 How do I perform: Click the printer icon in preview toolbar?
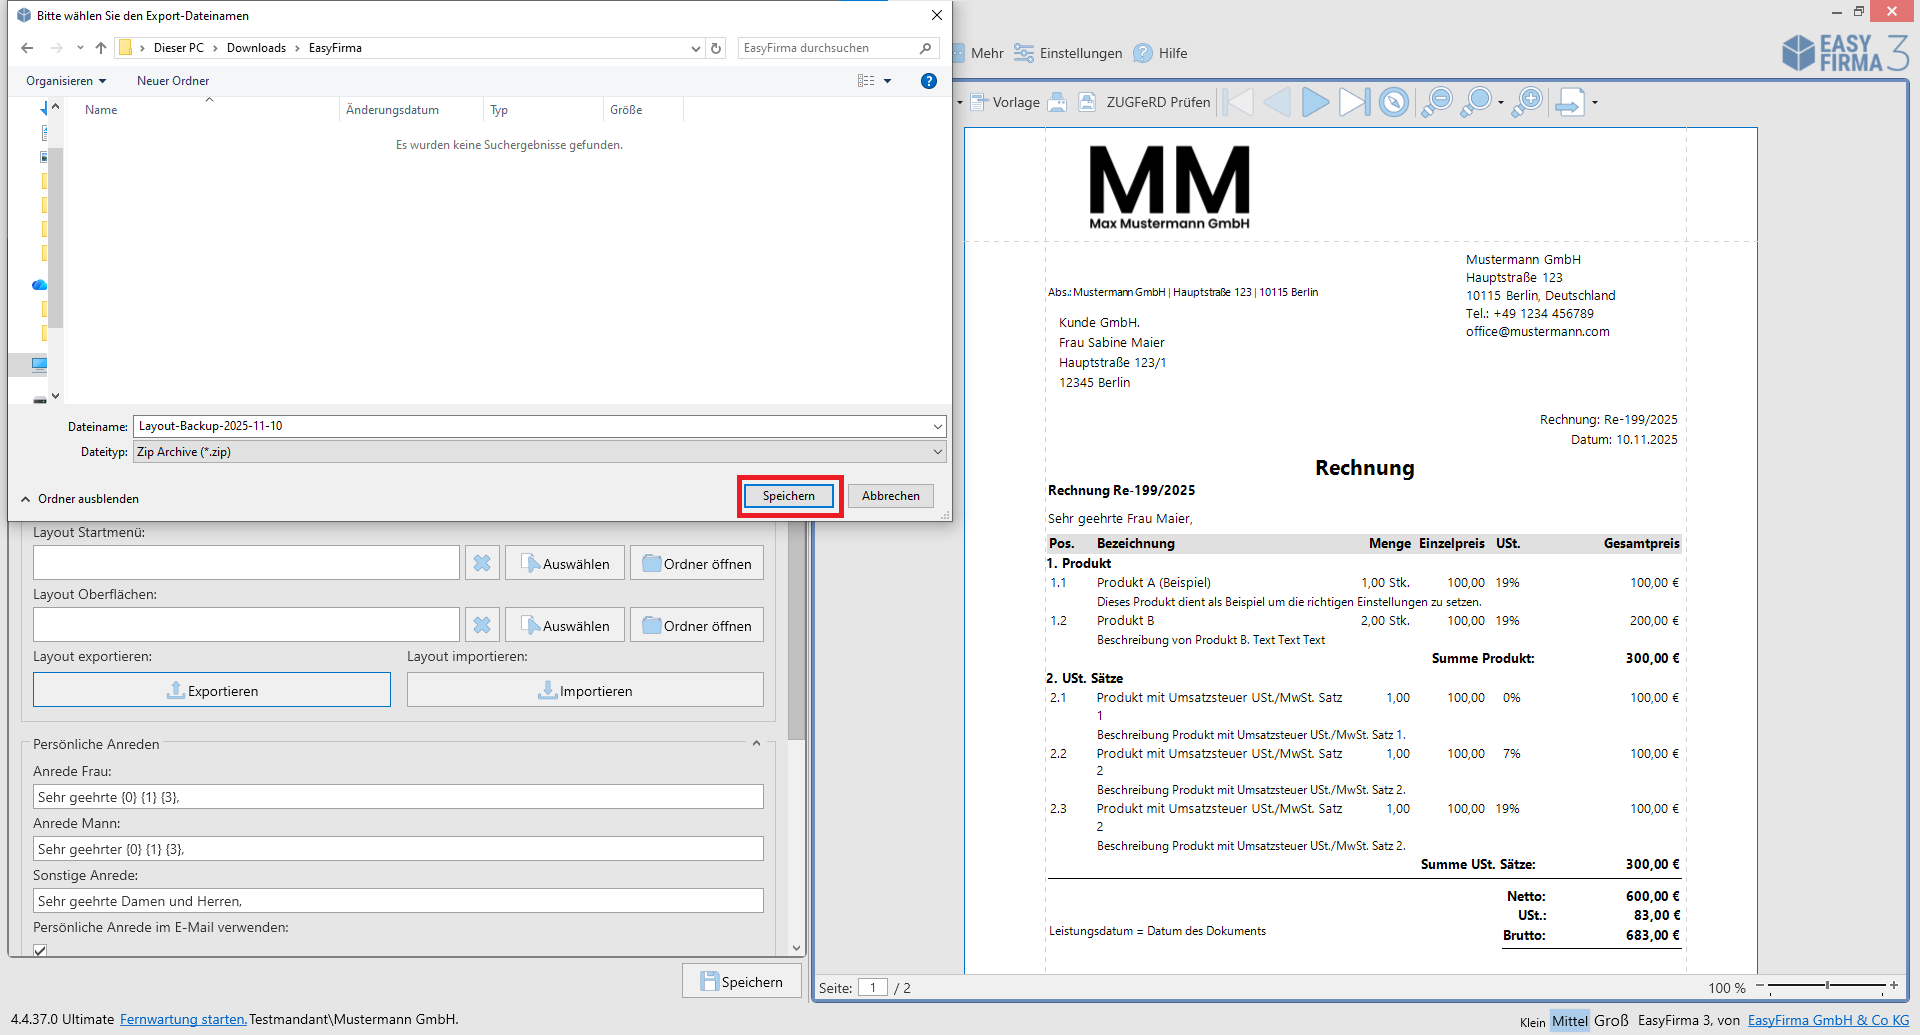pyautogui.click(x=1057, y=102)
